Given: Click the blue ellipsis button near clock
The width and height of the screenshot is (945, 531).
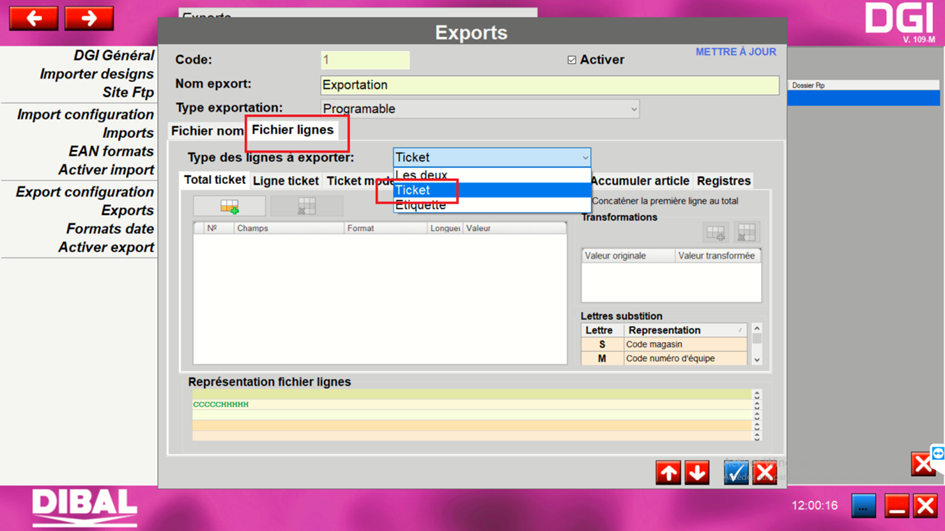Looking at the screenshot, I should tap(863, 506).
